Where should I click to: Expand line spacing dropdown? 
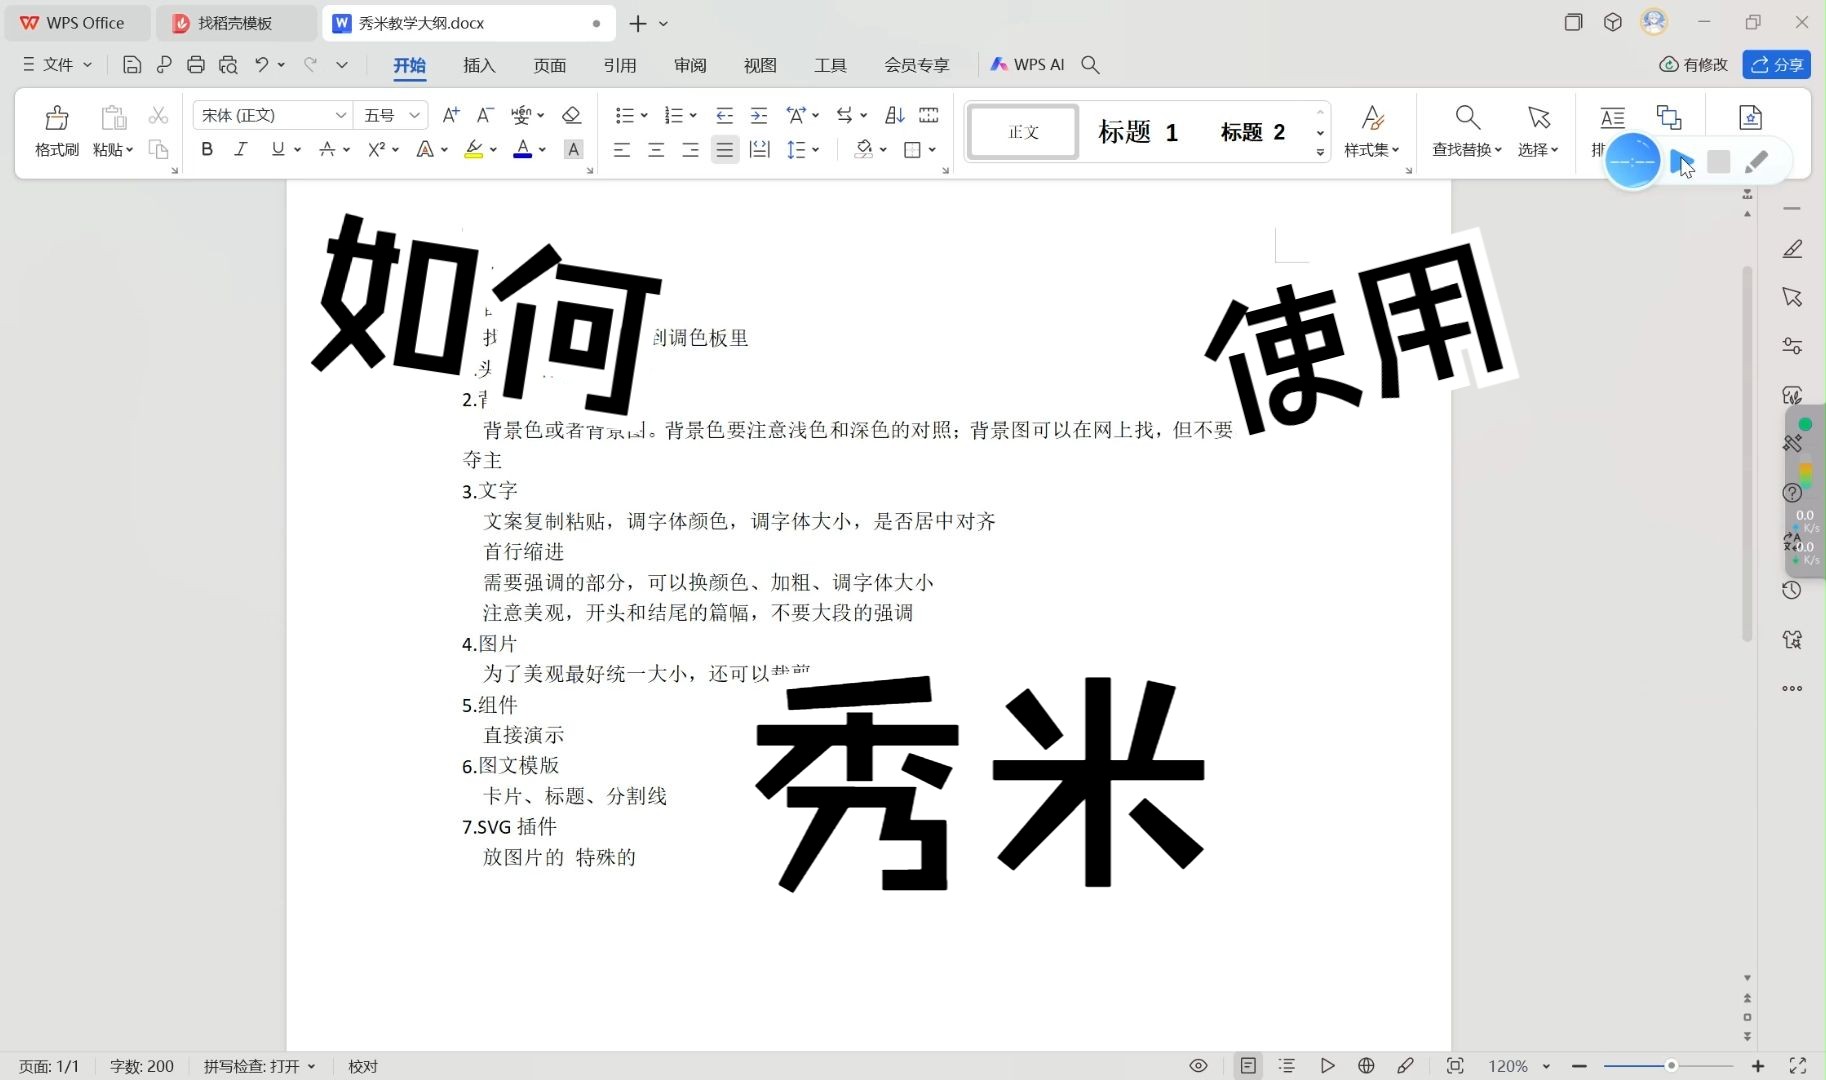[x=816, y=150]
